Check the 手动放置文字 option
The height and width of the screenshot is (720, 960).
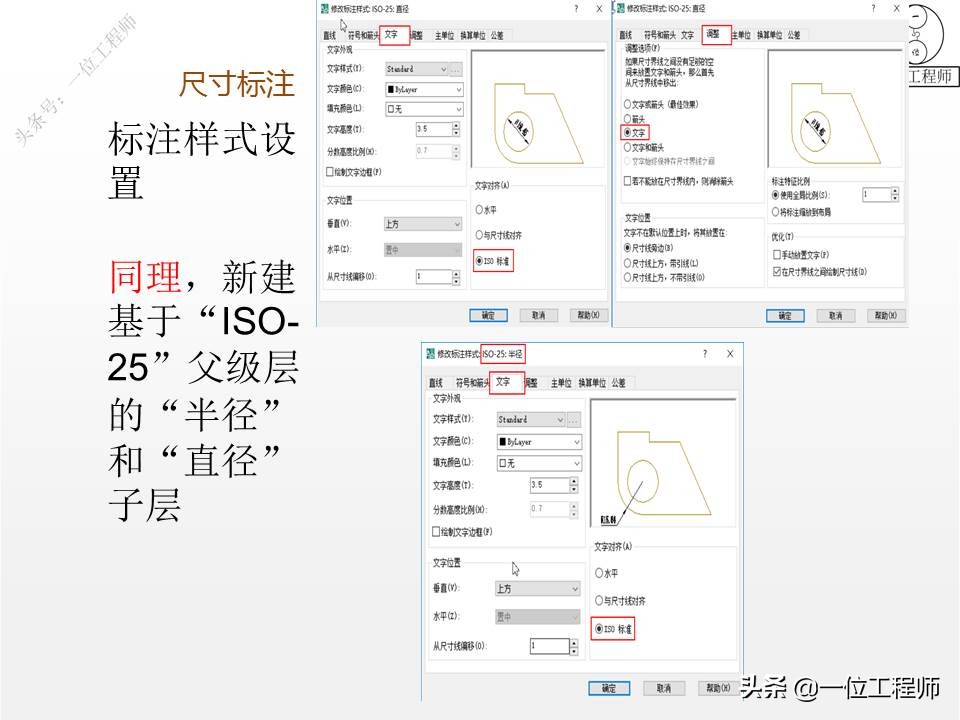click(x=776, y=254)
